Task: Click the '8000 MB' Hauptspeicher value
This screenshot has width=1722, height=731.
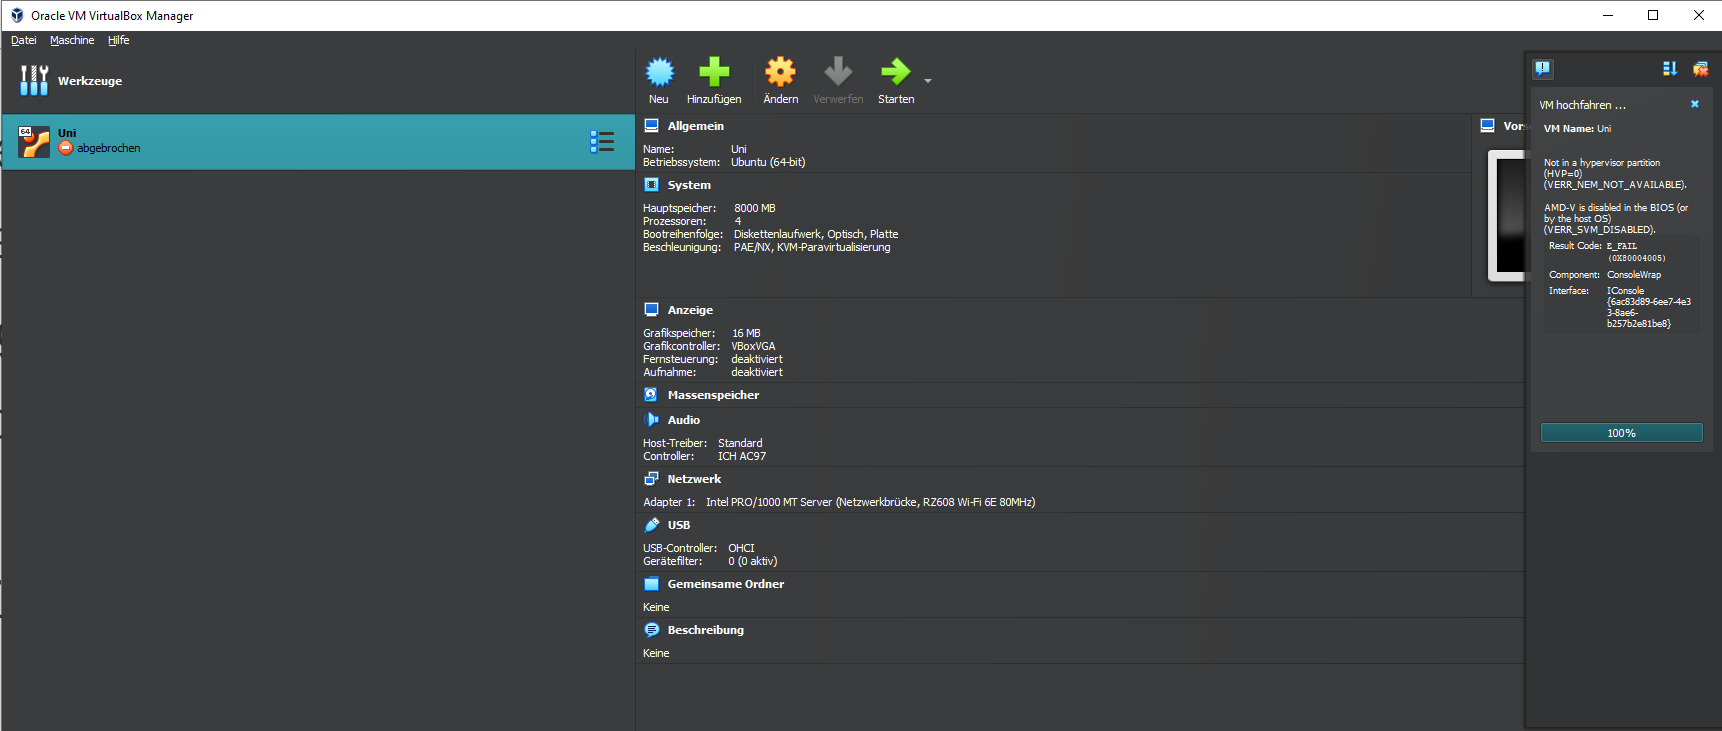Action: [x=755, y=208]
